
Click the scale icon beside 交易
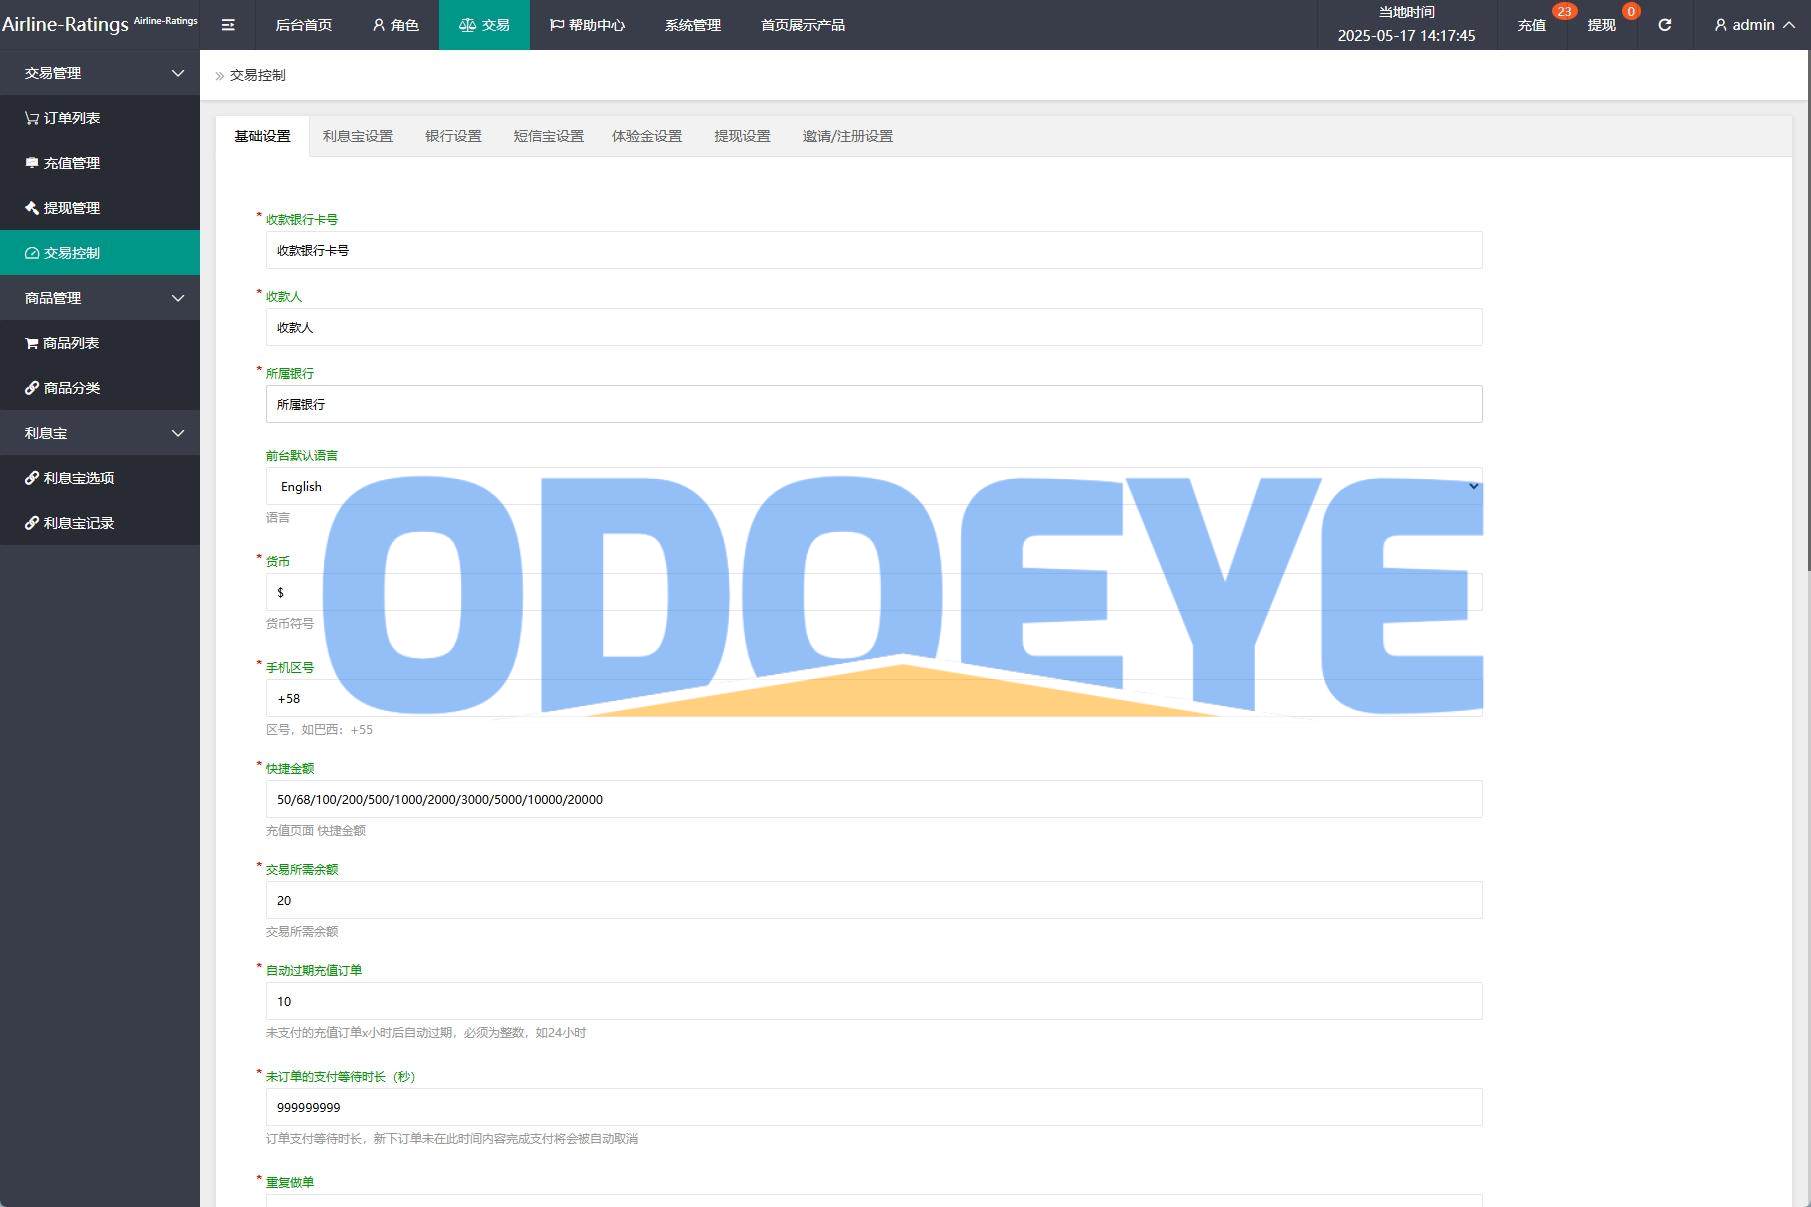tap(467, 25)
